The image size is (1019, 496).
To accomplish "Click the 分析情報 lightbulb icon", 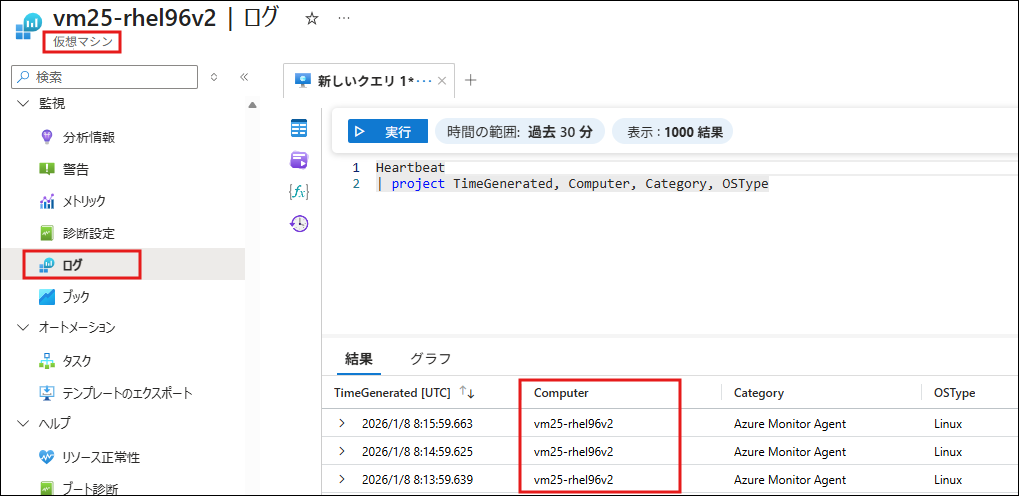I will point(46,137).
